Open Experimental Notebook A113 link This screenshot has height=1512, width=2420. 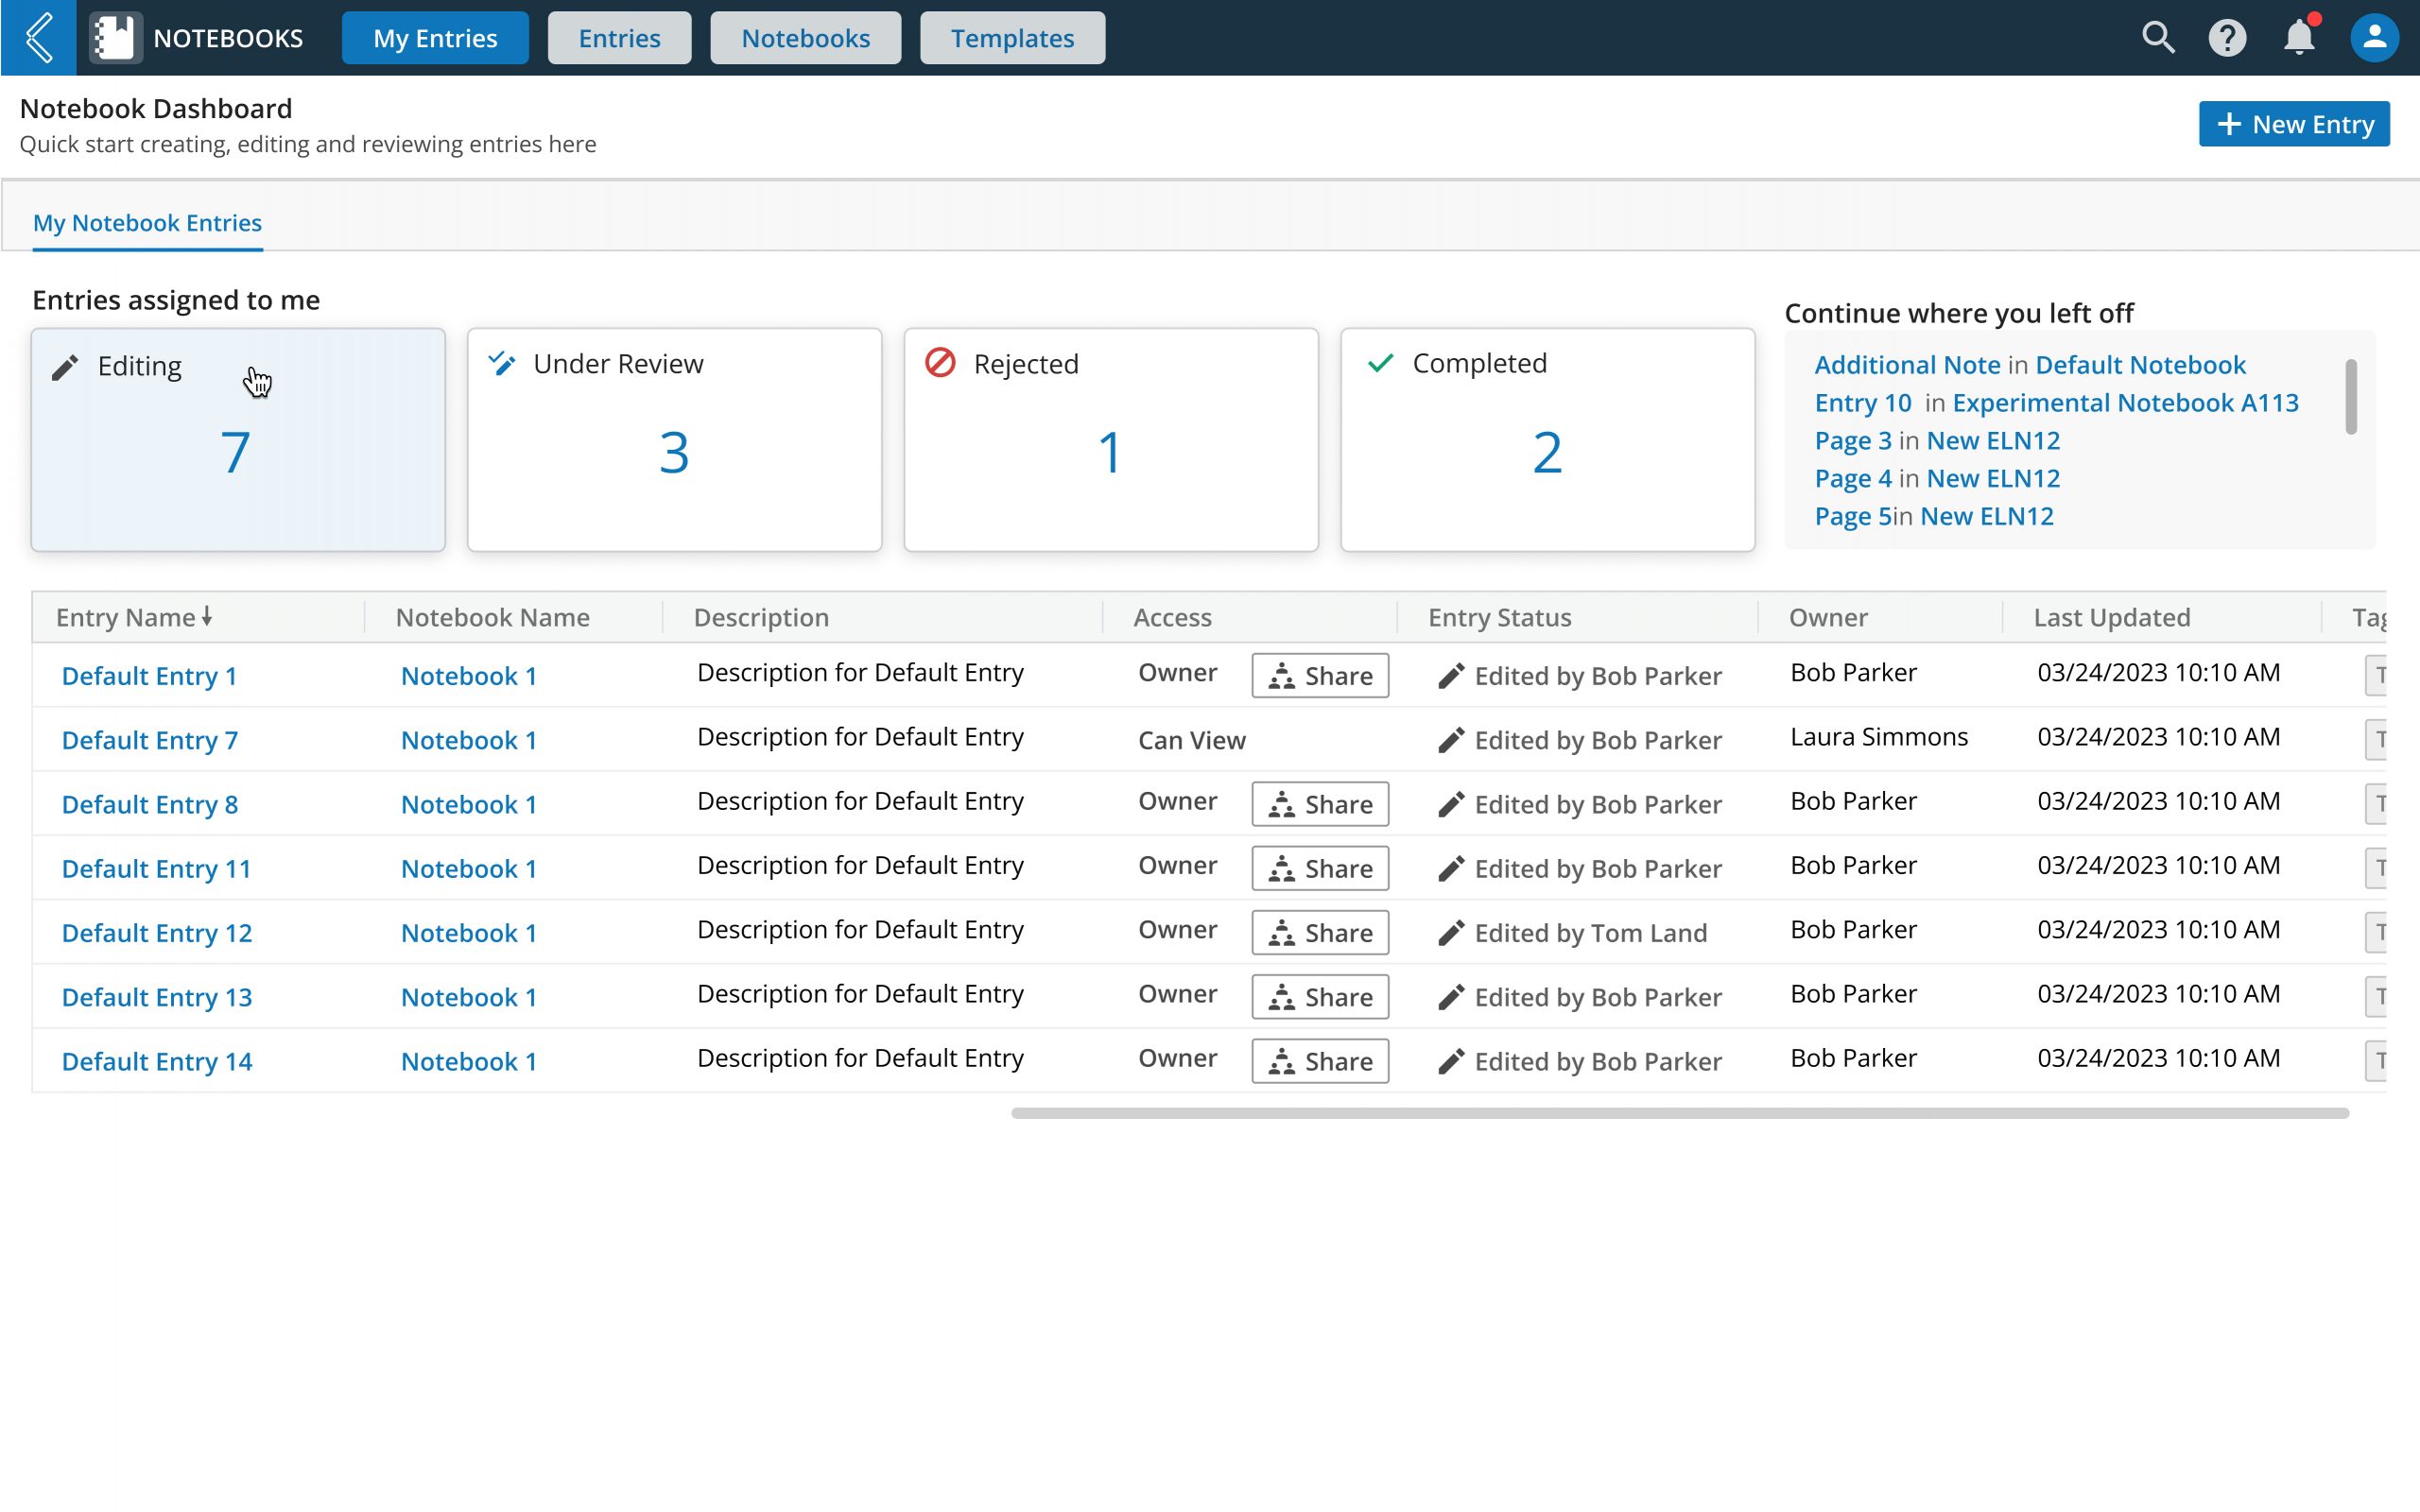[2125, 403]
